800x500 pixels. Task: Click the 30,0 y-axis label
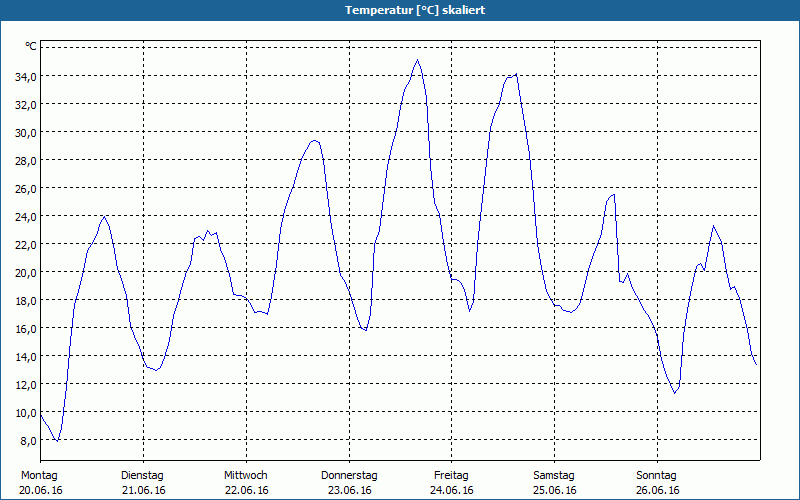pyautogui.click(x=26, y=133)
